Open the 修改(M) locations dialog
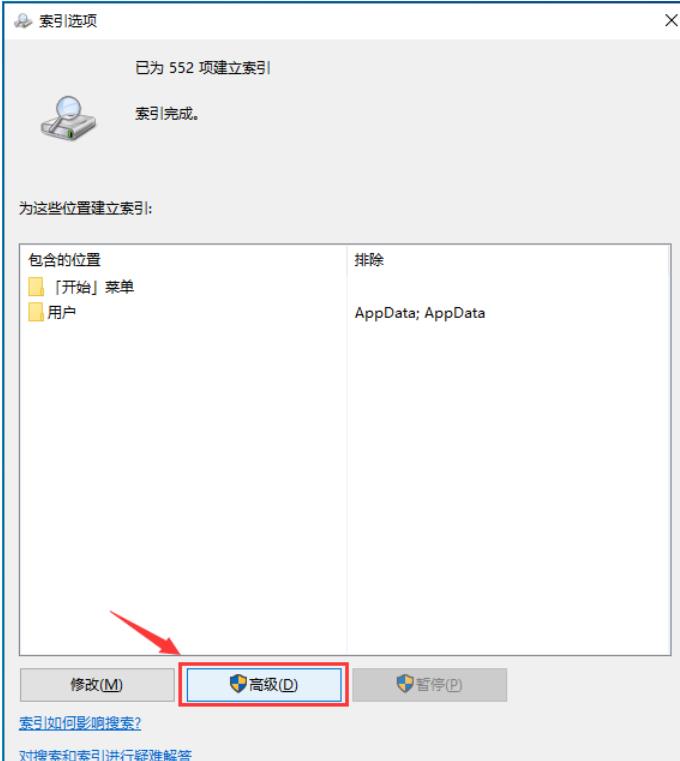 (x=97, y=685)
